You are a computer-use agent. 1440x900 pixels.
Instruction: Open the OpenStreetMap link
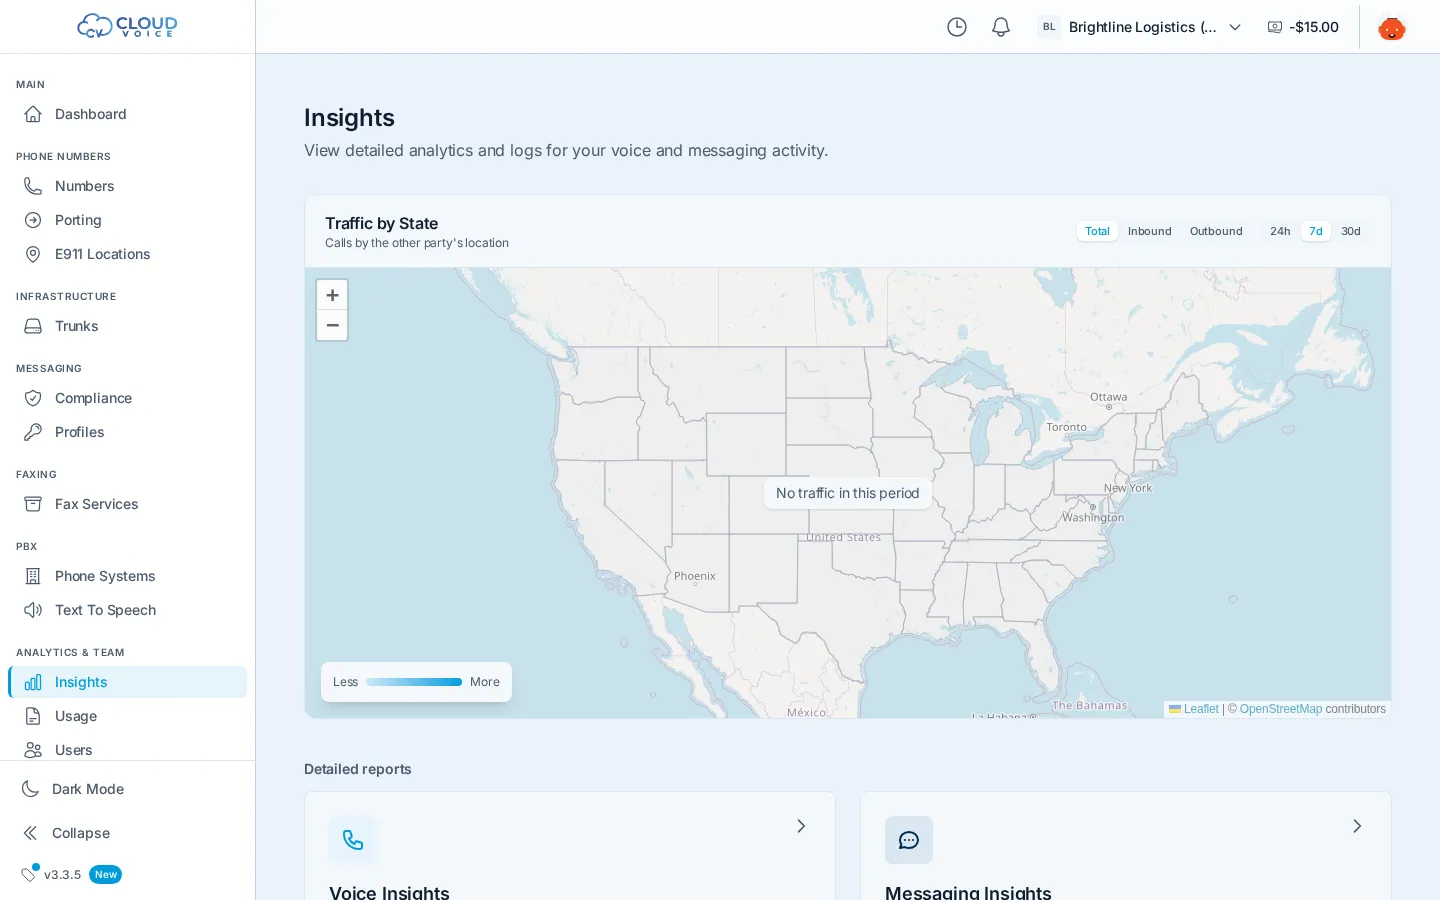point(1281,709)
